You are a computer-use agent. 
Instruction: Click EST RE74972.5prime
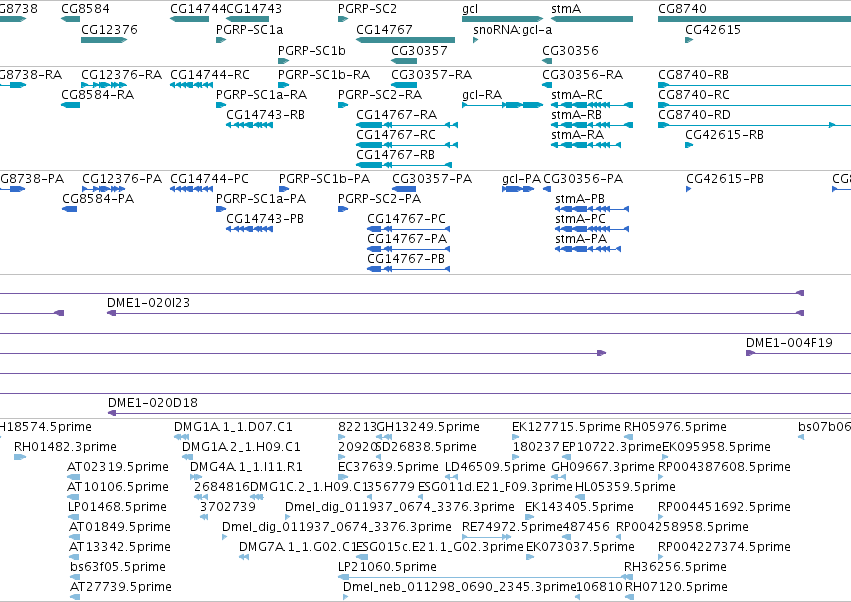(512, 527)
